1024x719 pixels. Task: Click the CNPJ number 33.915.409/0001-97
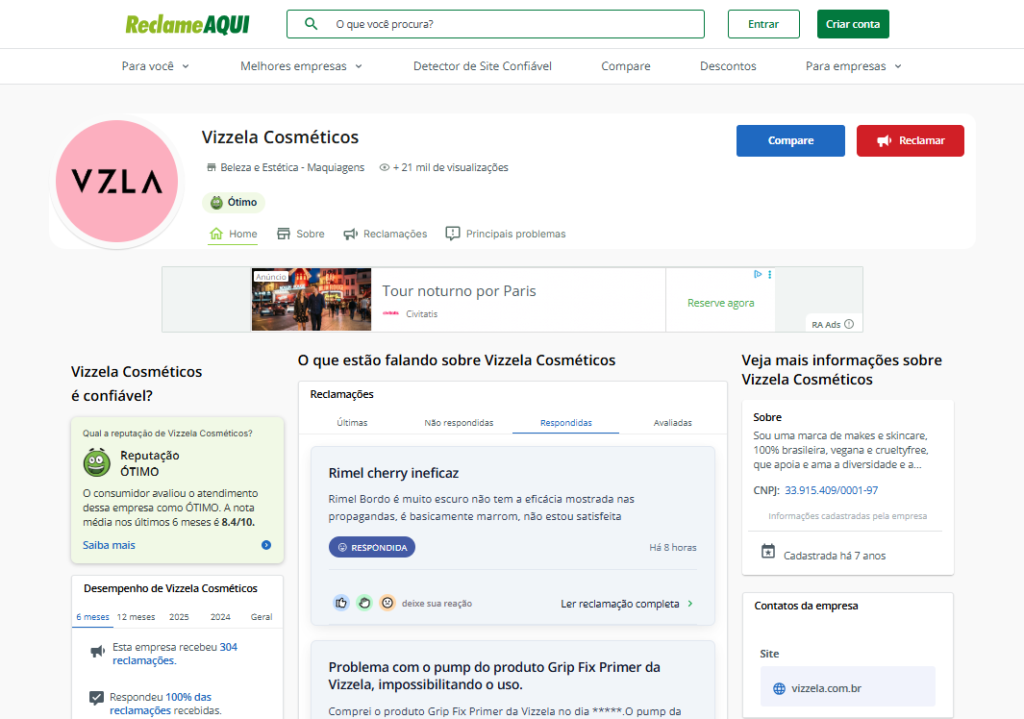tap(831, 490)
